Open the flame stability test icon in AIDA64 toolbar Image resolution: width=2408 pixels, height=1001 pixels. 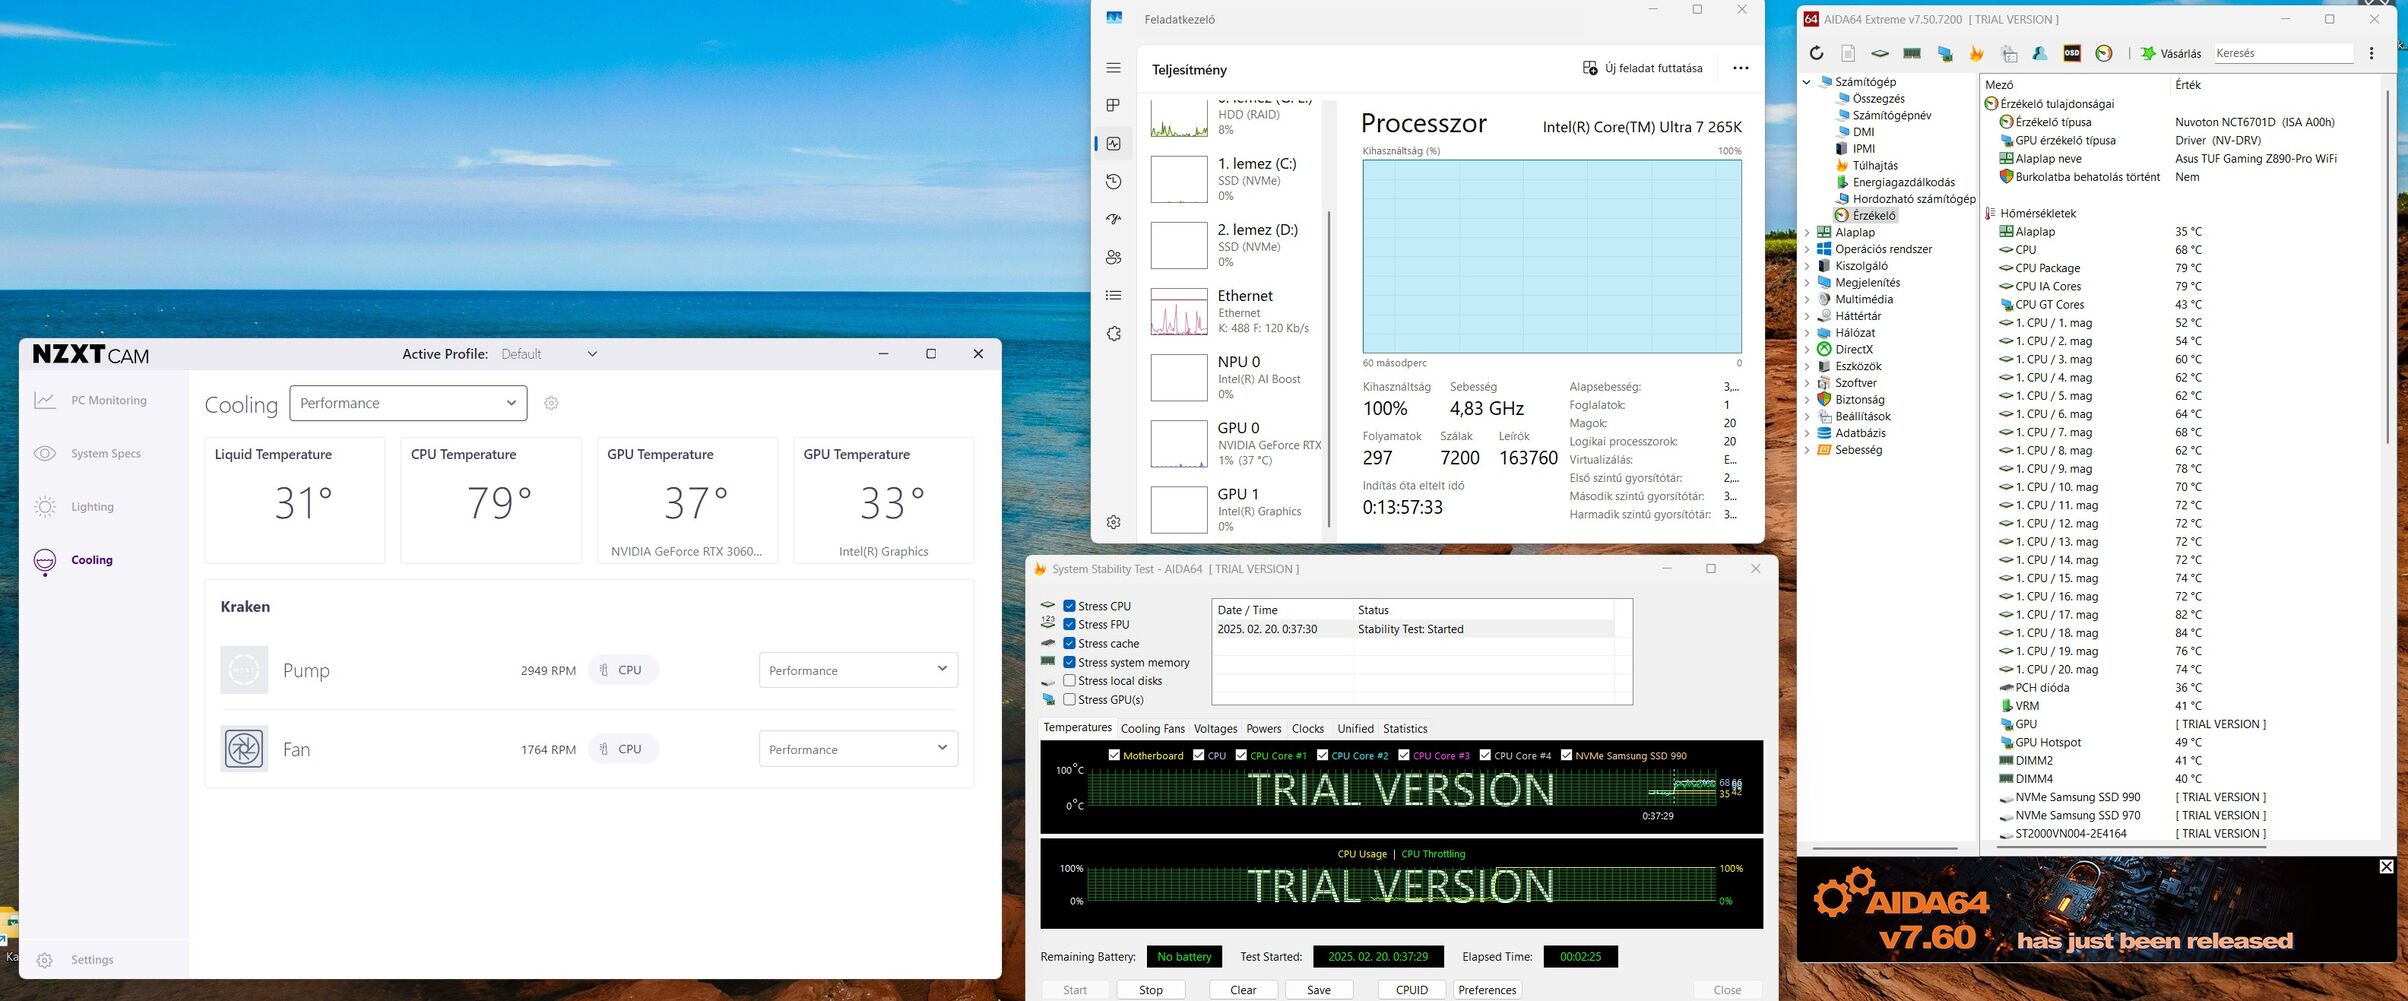(1976, 53)
